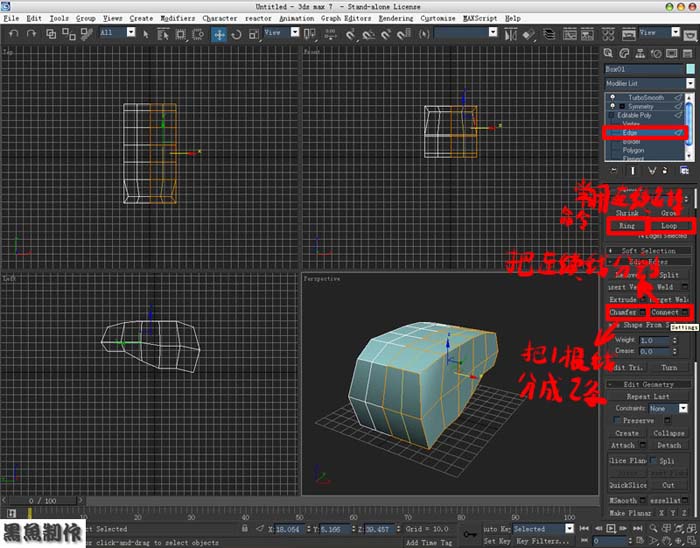Click the QuickSlice button

tap(628, 485)
